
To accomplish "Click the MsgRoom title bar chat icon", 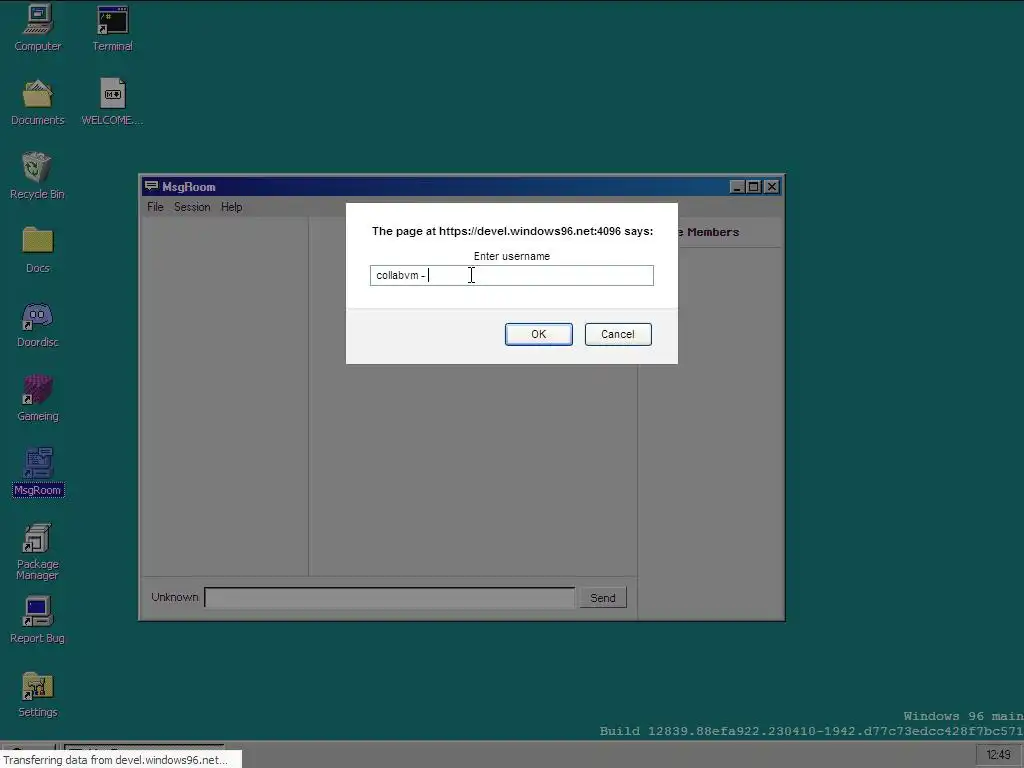I will tap(152, 187).
